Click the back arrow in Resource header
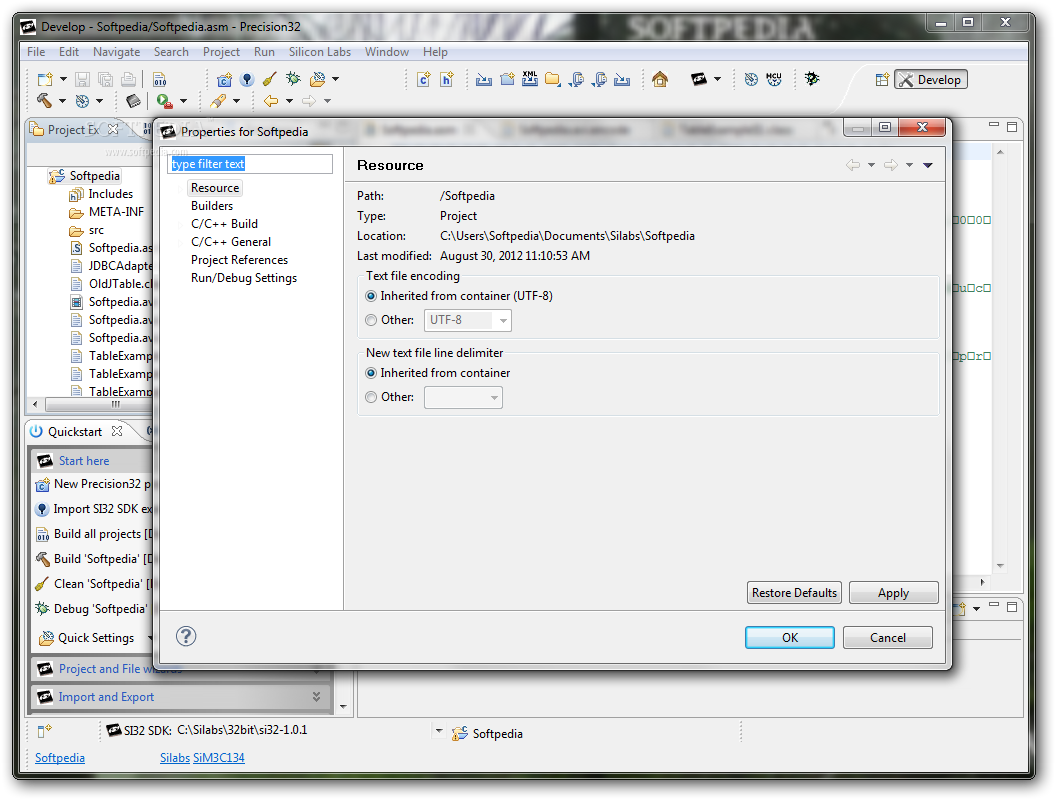 (x=853, y=165)
